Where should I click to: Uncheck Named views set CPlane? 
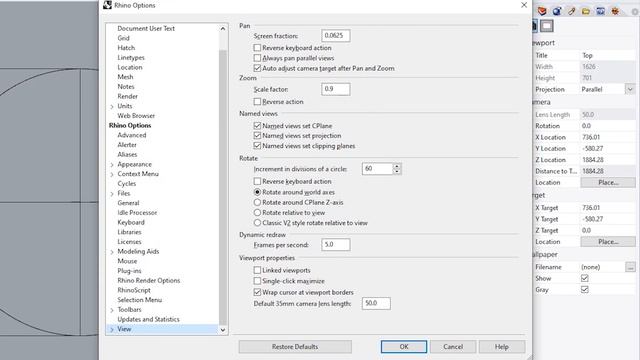tap(257, 126)
